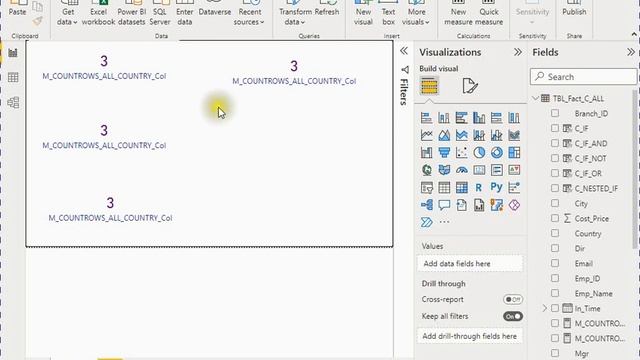
Task: Select the Q&A speech bubble visual
Action: [x=444, y=205]
